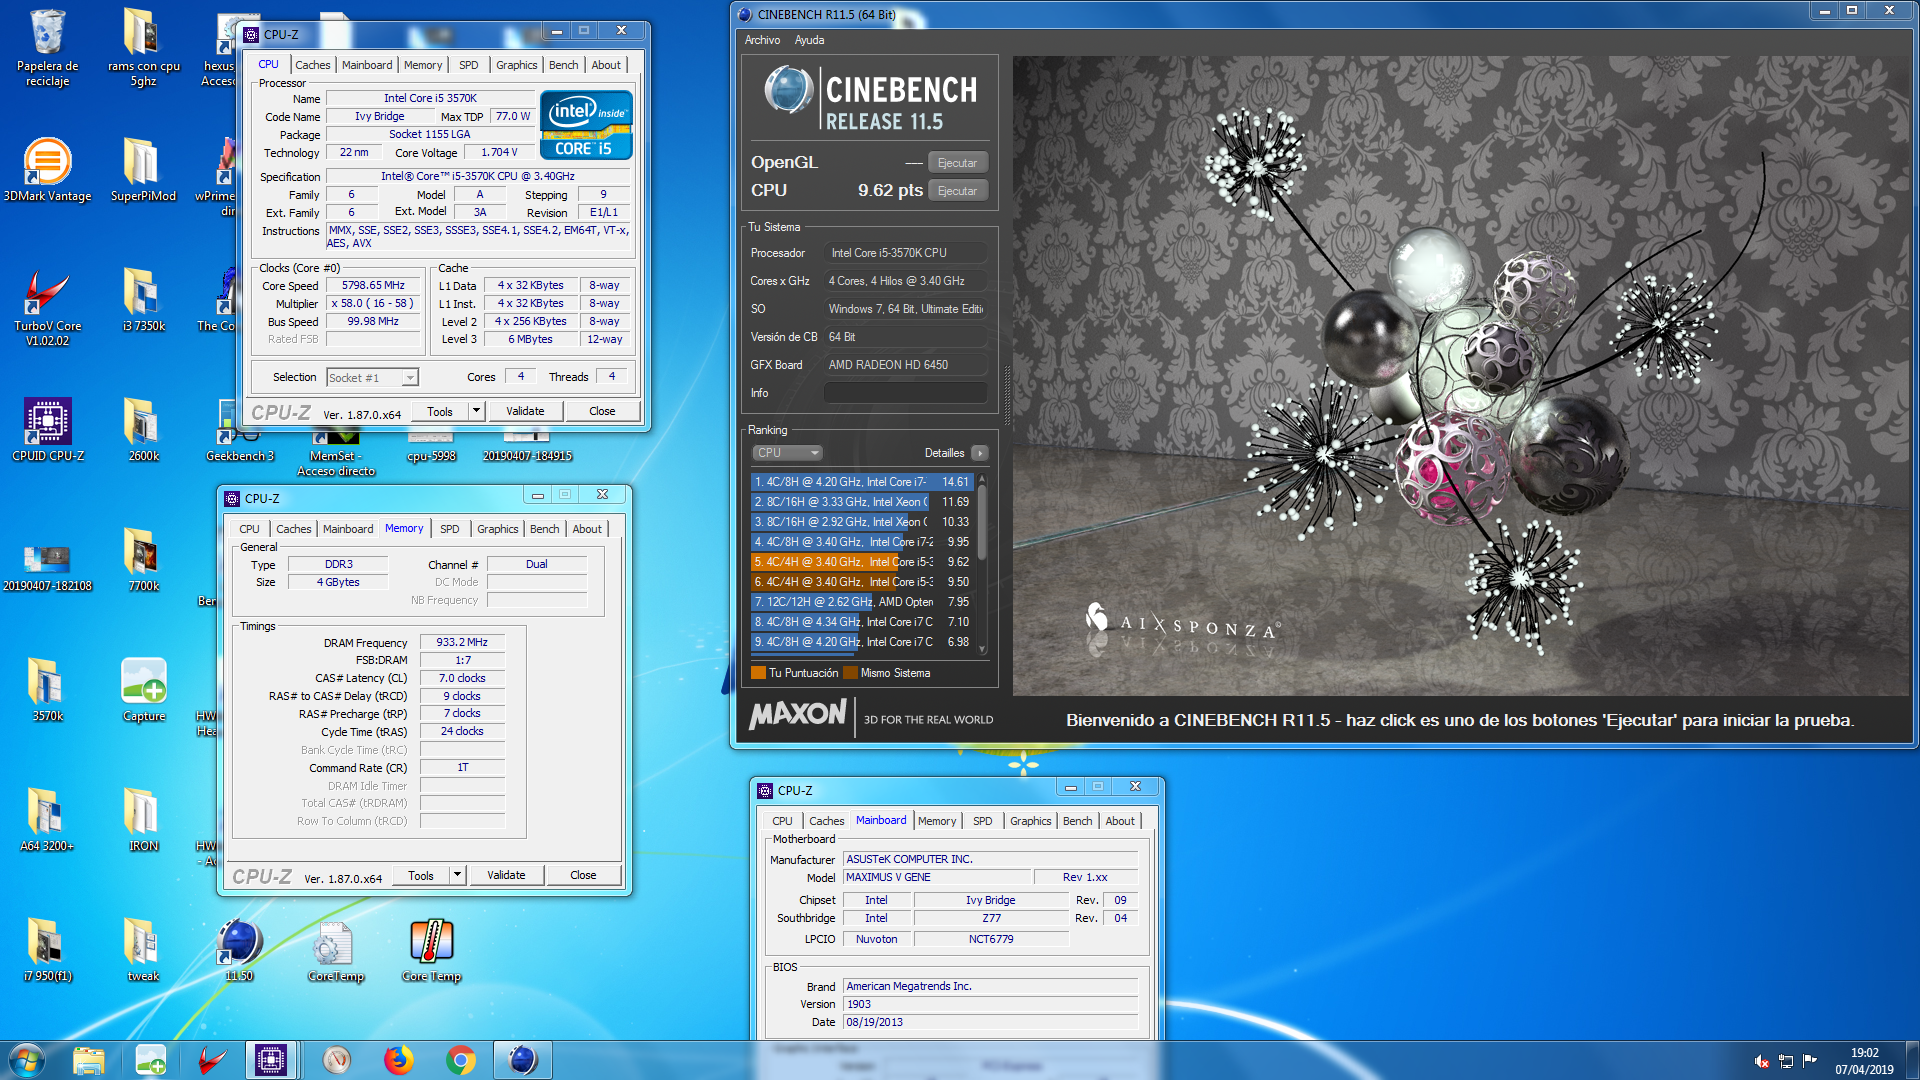Image resolution: width=1920 pixels, height=1080 pixels.
Task: Click the taskbar clock showing 19:02
Action: [1864, 1061]
